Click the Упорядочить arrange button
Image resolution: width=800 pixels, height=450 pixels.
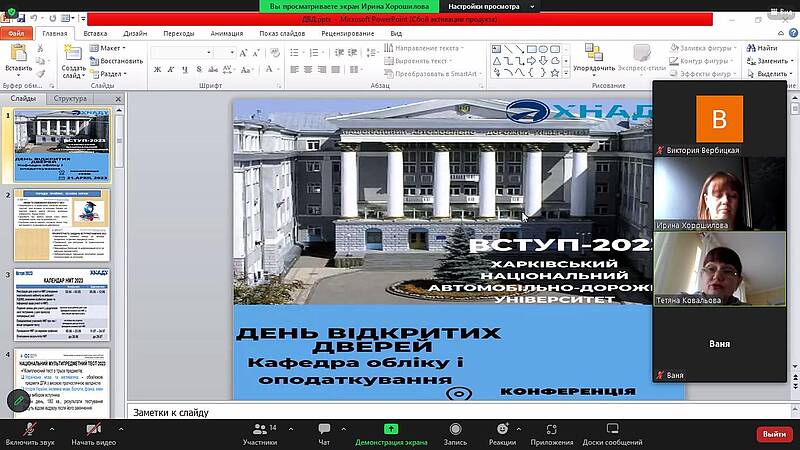(x=594, y=59)
